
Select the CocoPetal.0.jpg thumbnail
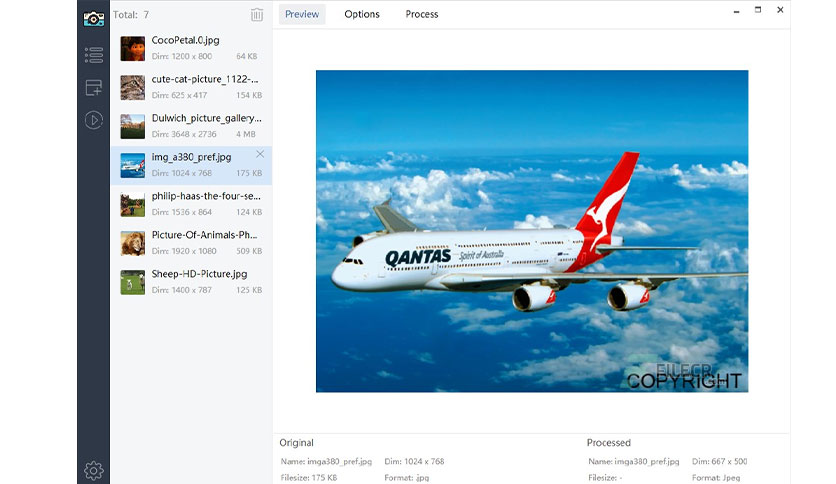133,49
